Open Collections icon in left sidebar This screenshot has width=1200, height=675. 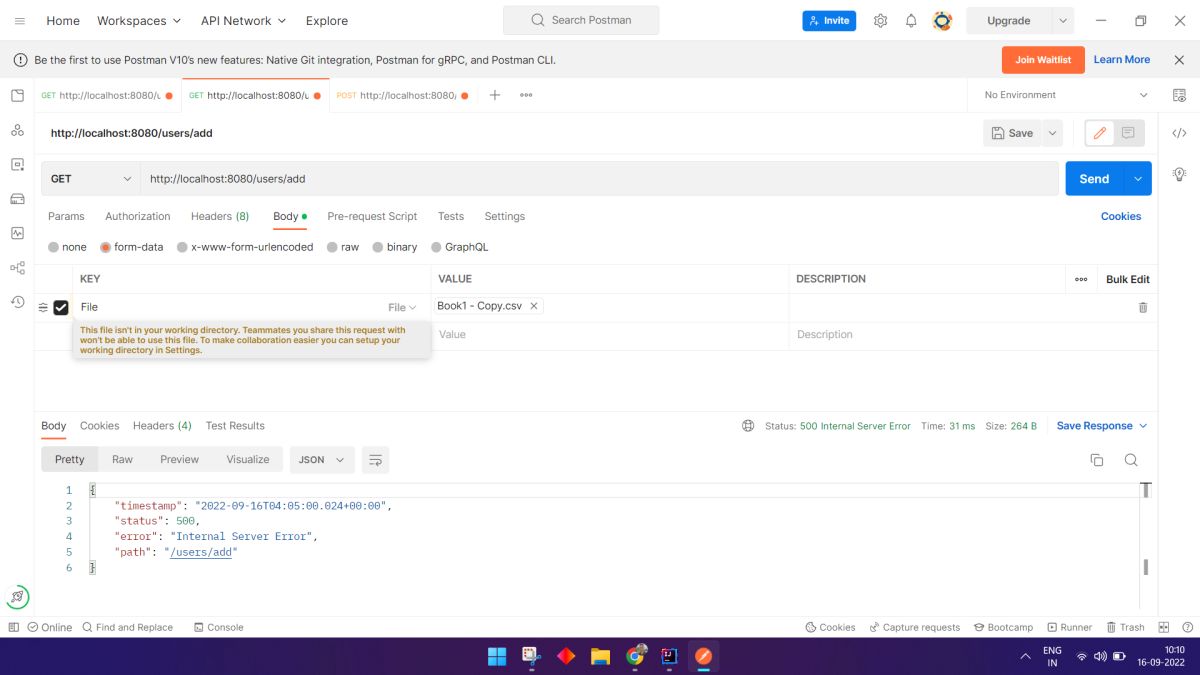17,95
